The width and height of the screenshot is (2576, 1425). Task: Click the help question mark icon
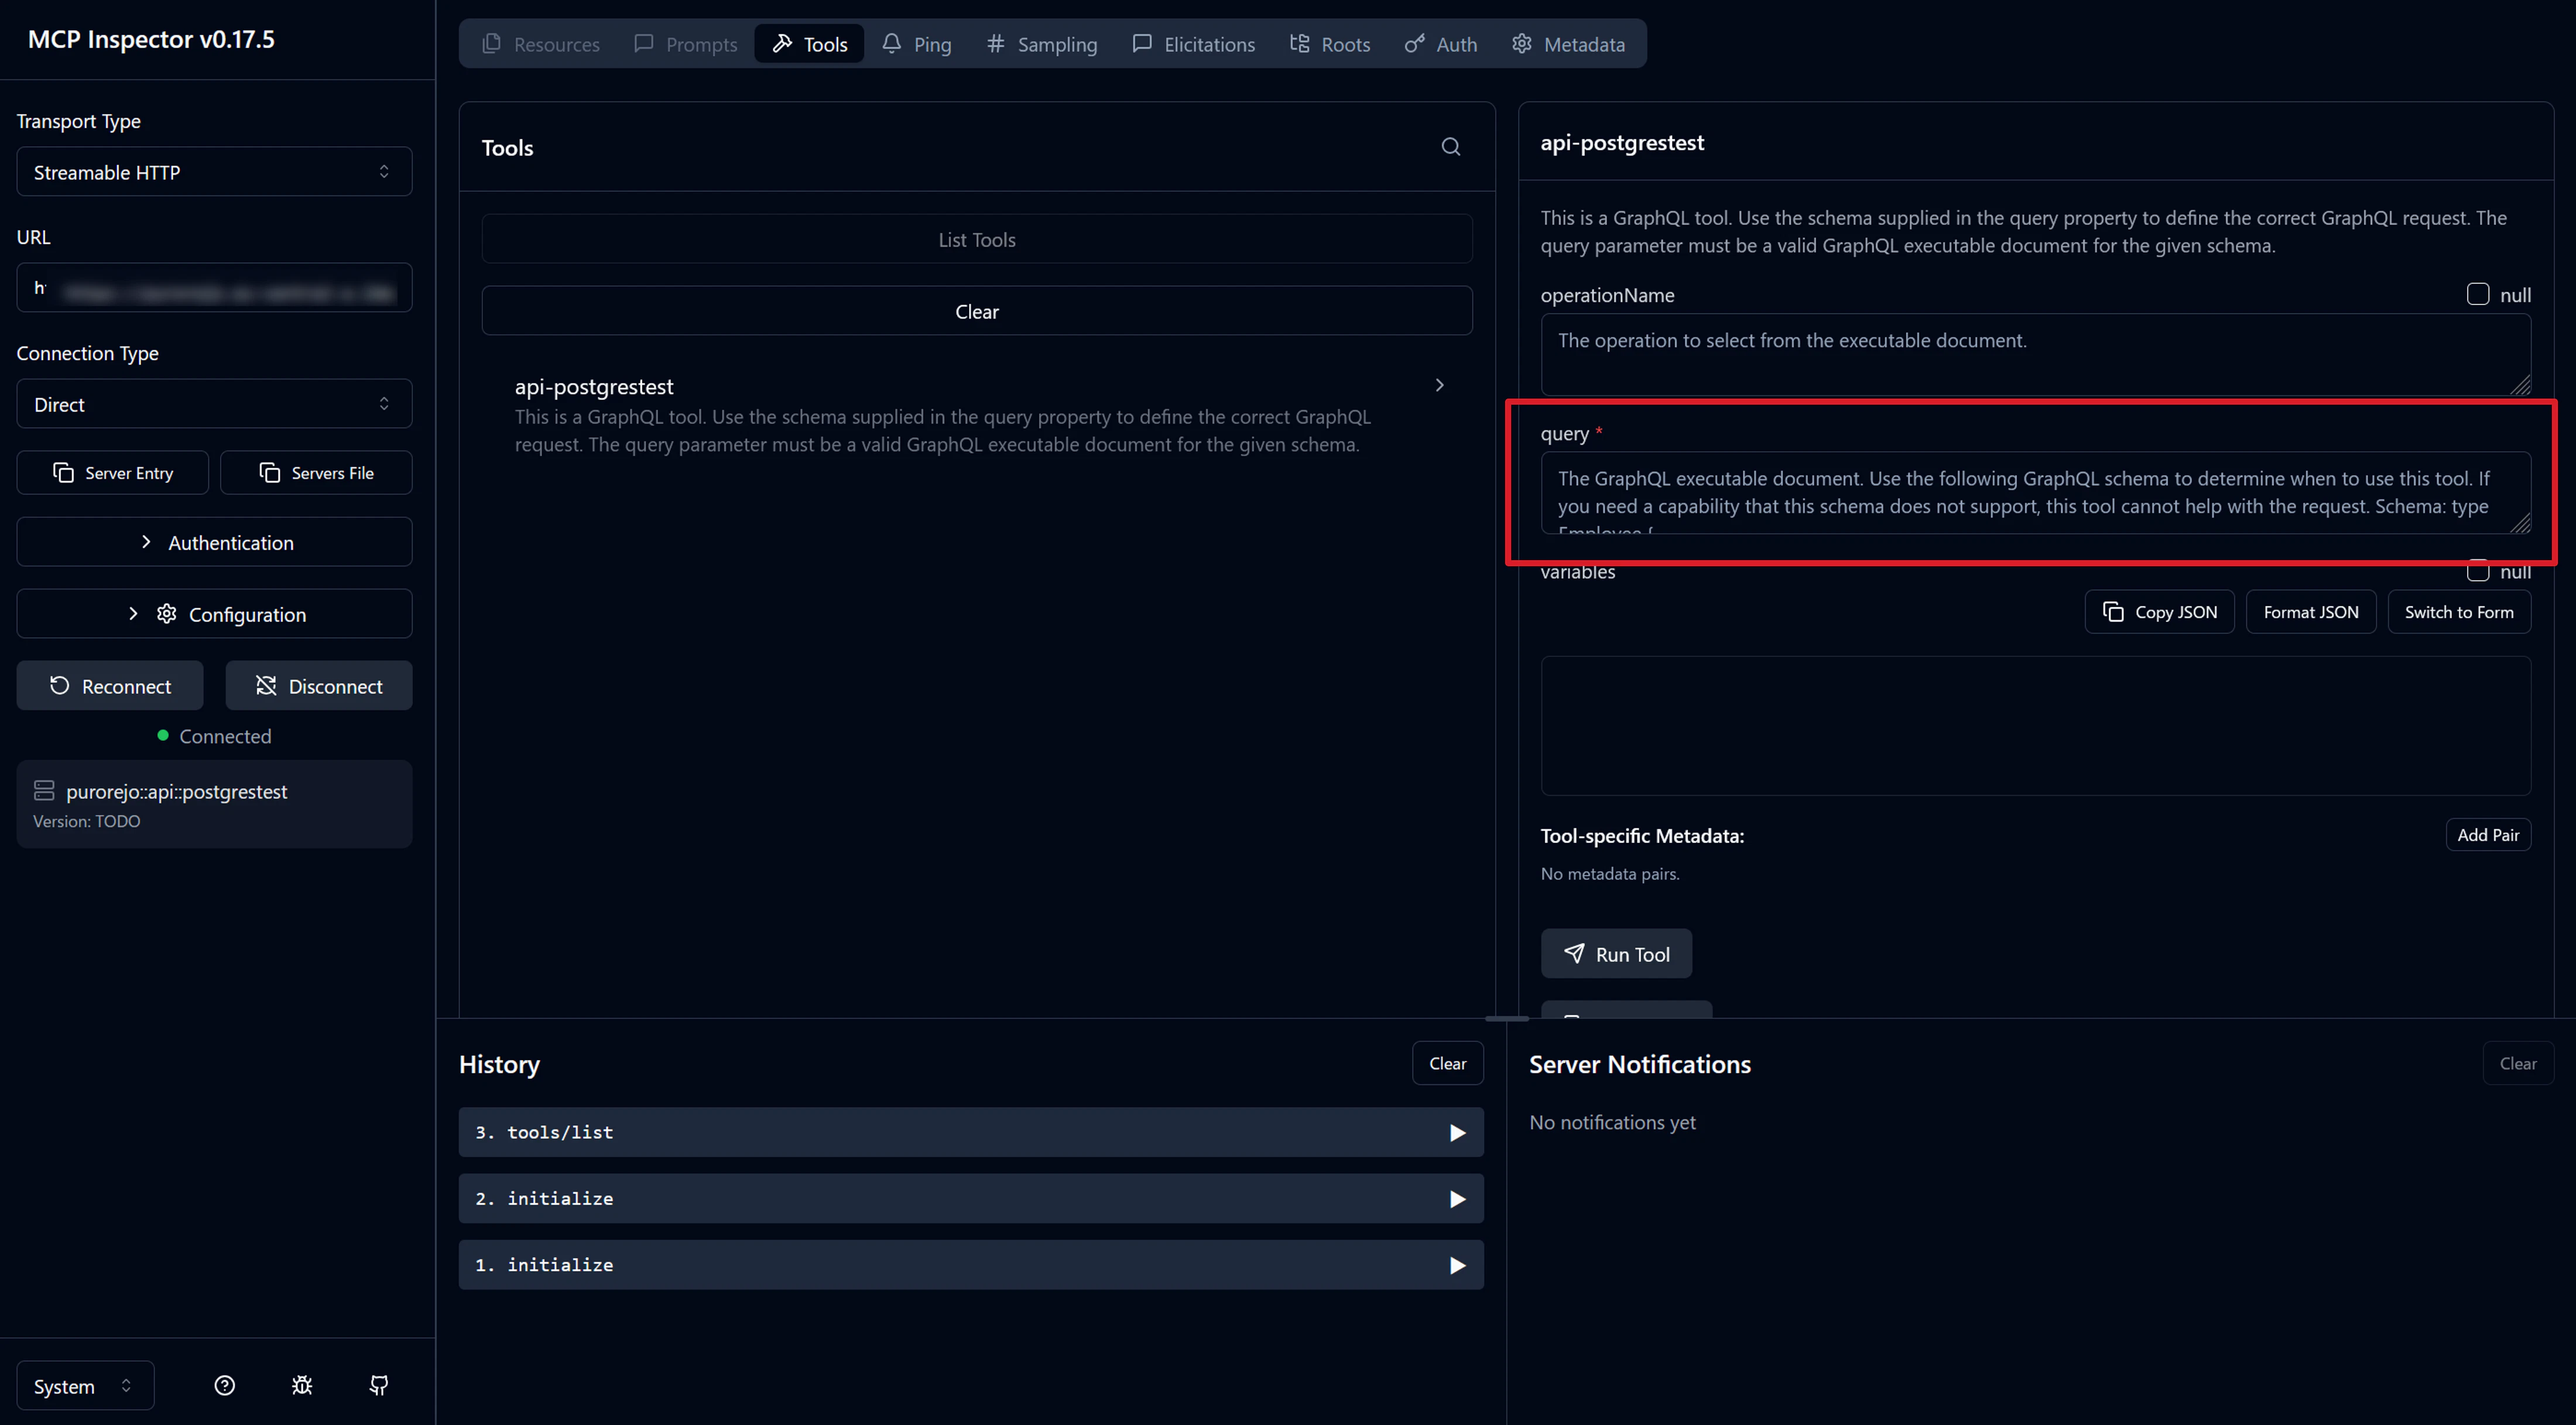[224, 1385]
